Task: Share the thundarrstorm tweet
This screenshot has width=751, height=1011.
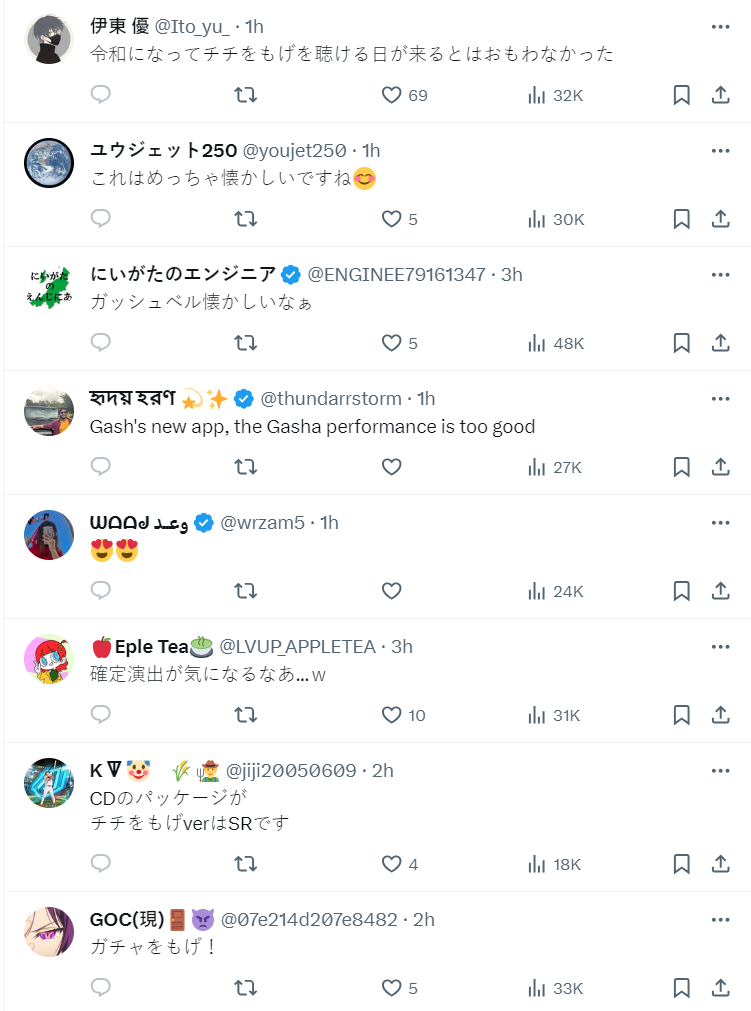Action: [720, 467]
